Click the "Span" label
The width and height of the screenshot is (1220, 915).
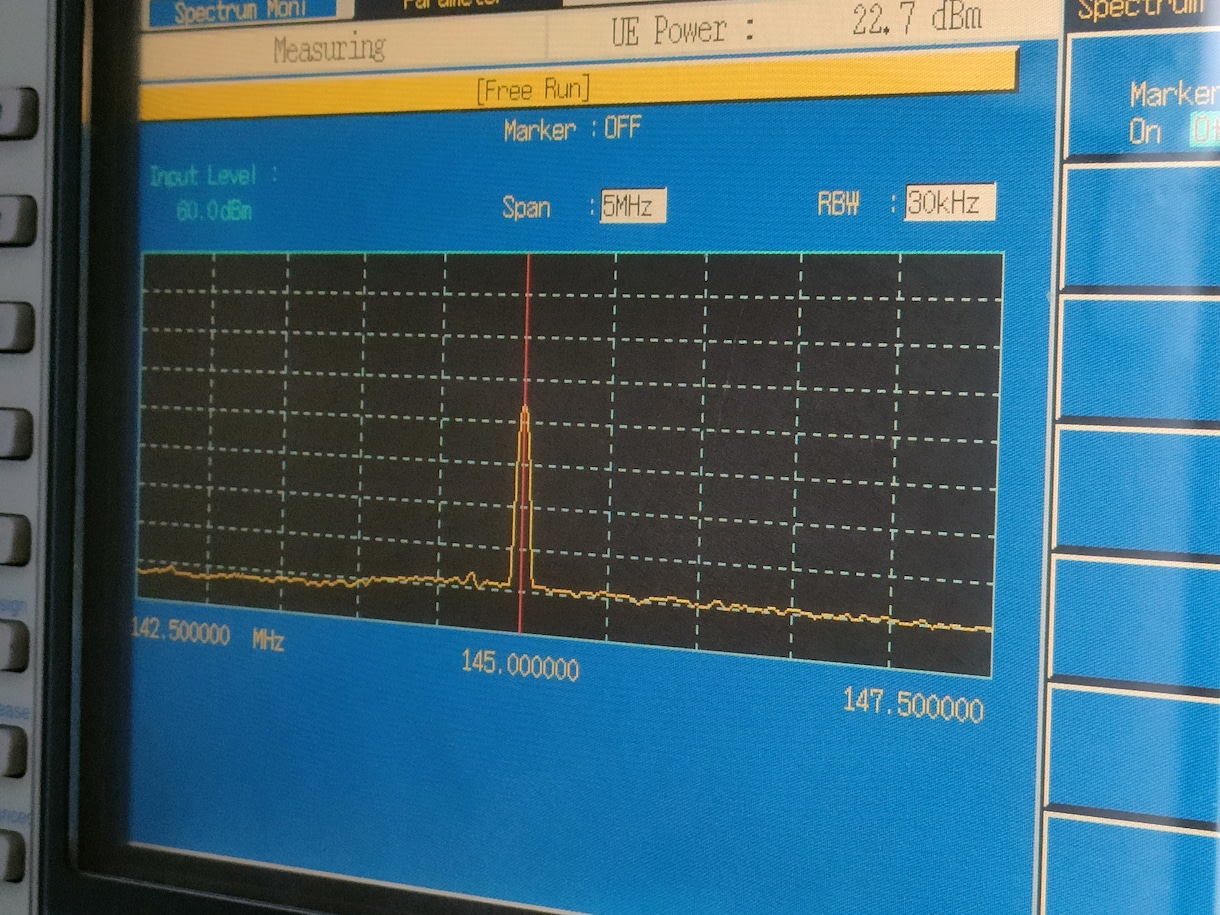coord(526,208)
